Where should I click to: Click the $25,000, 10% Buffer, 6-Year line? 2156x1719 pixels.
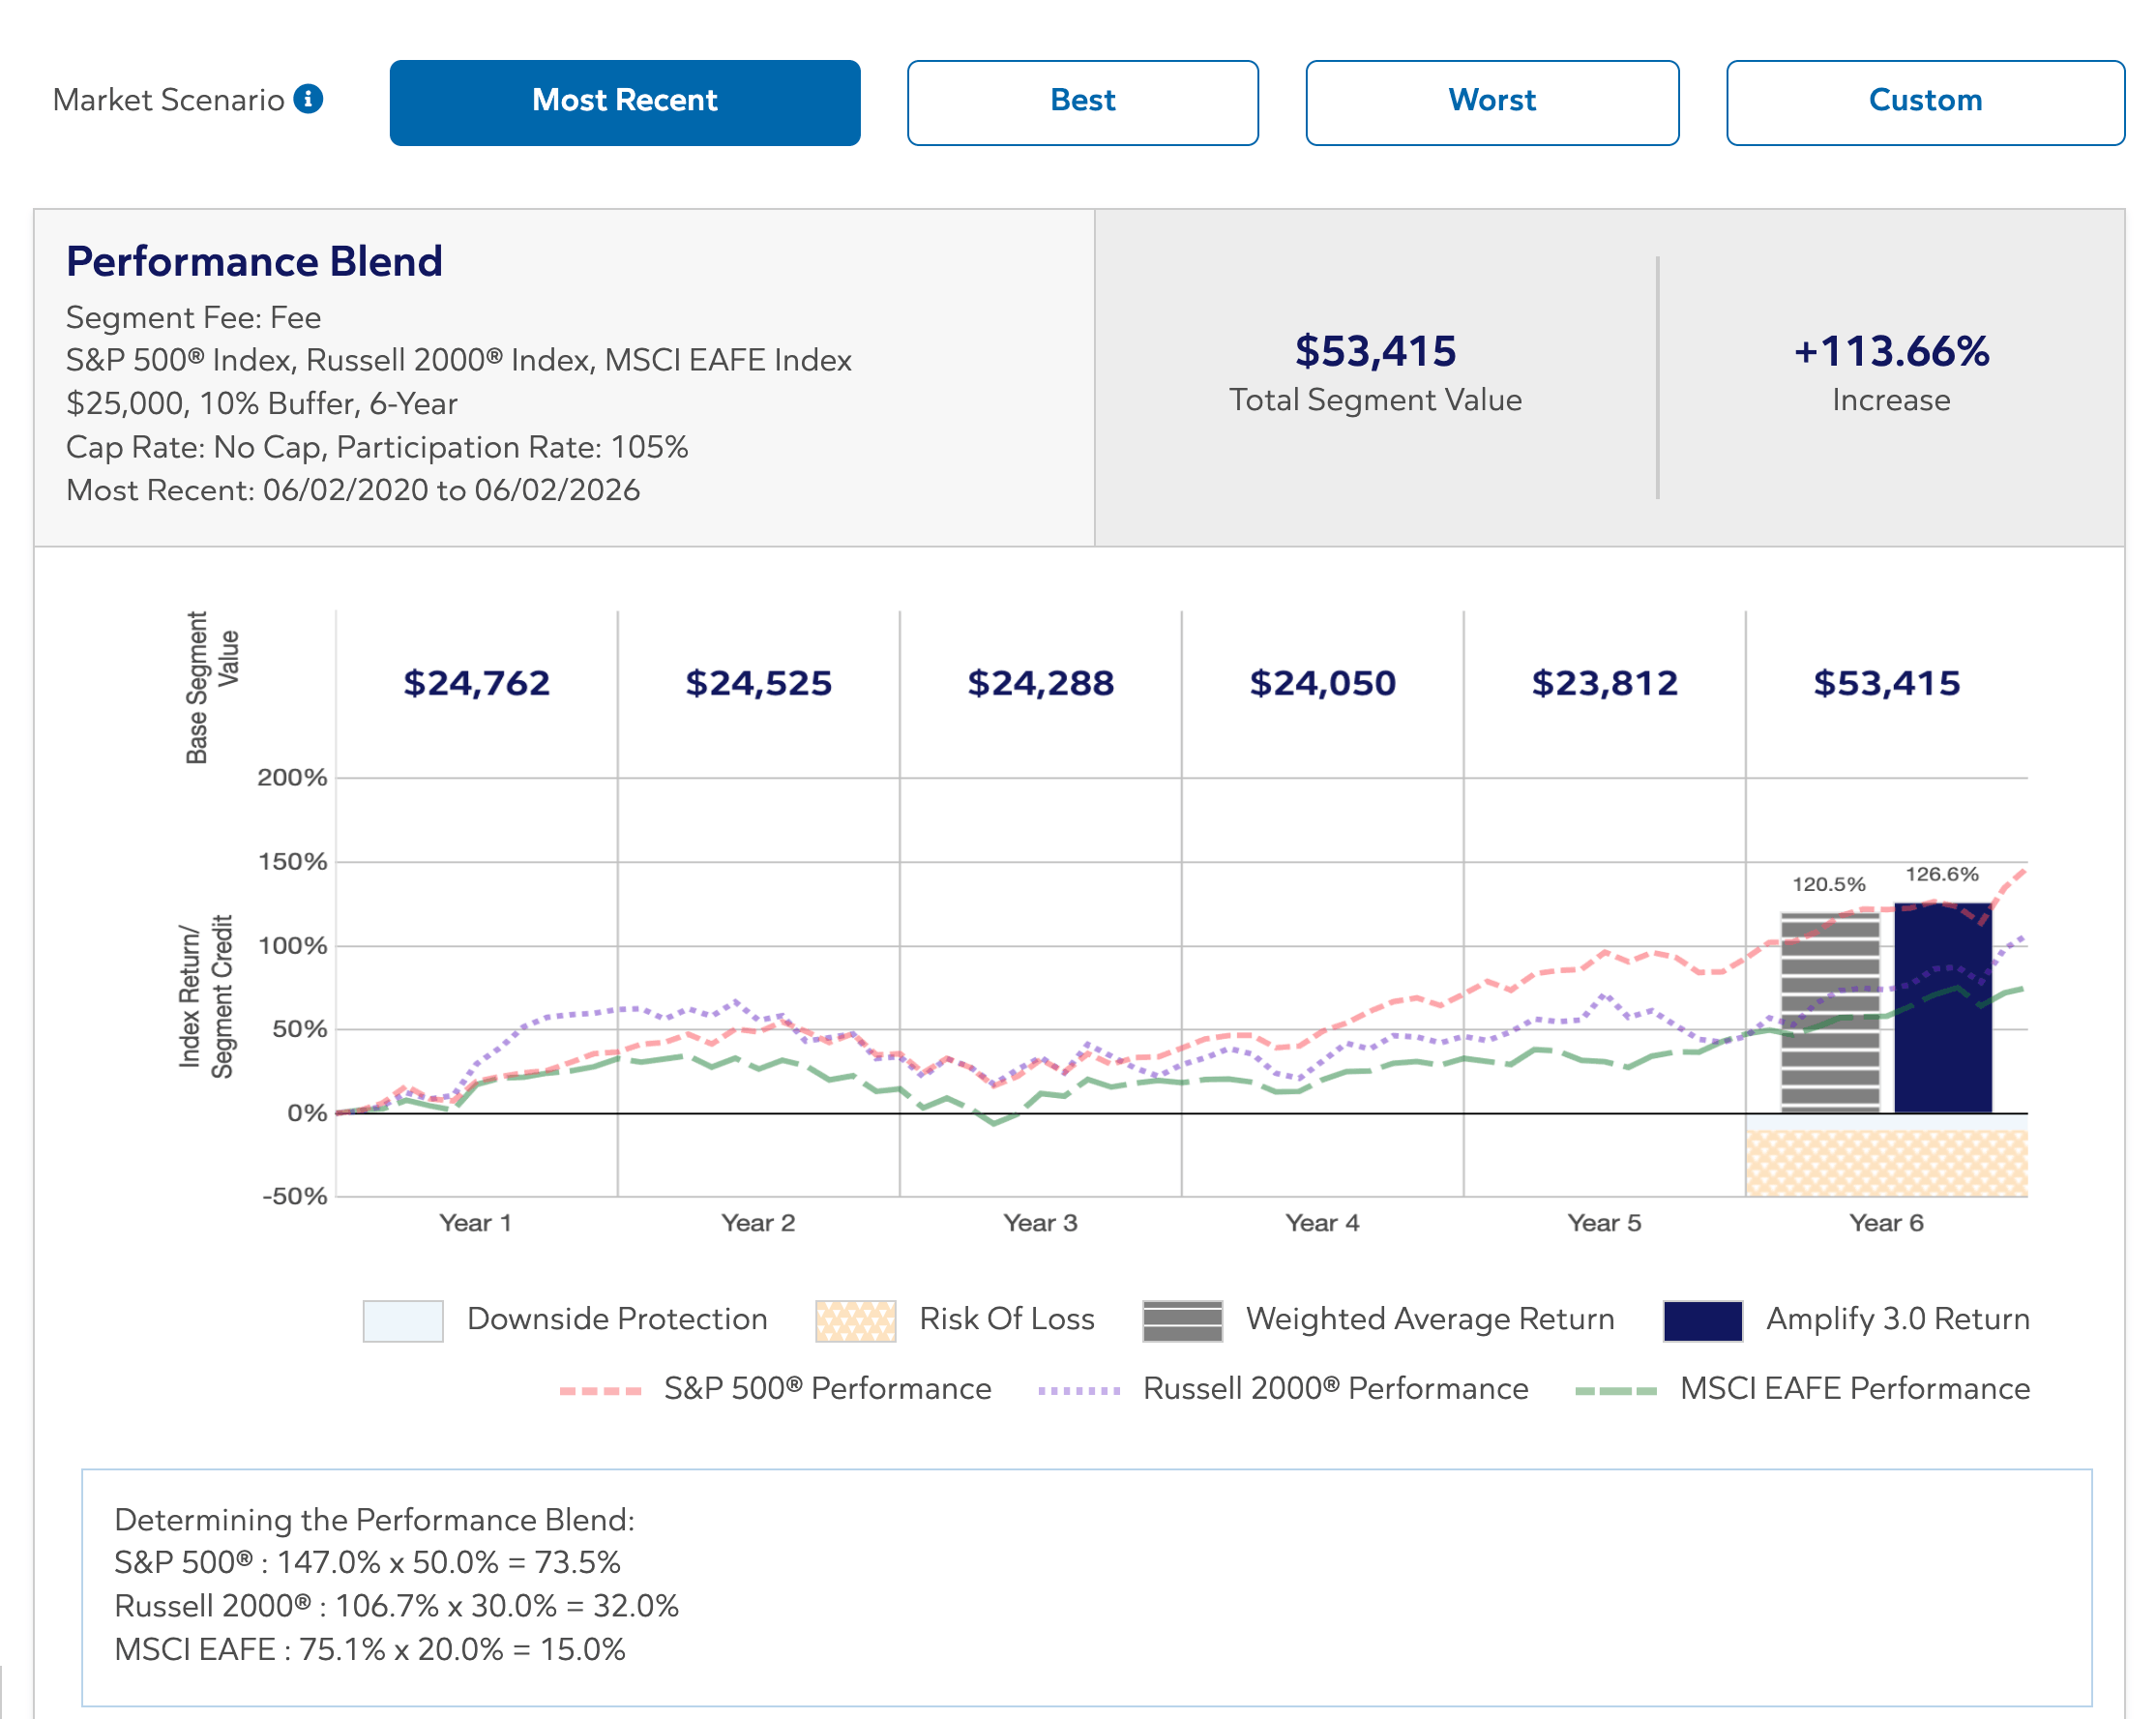point(262,404)
